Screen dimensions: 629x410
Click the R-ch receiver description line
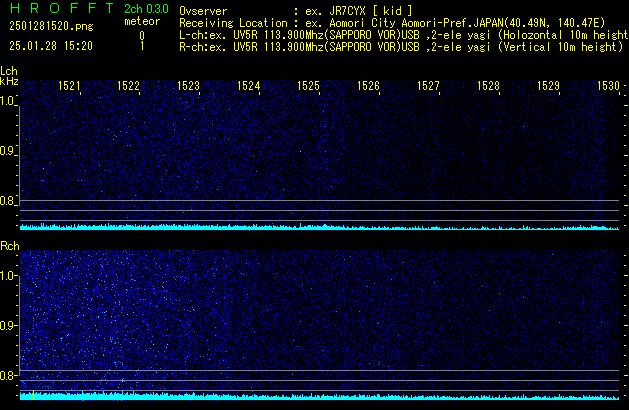[x=401, y=47]
